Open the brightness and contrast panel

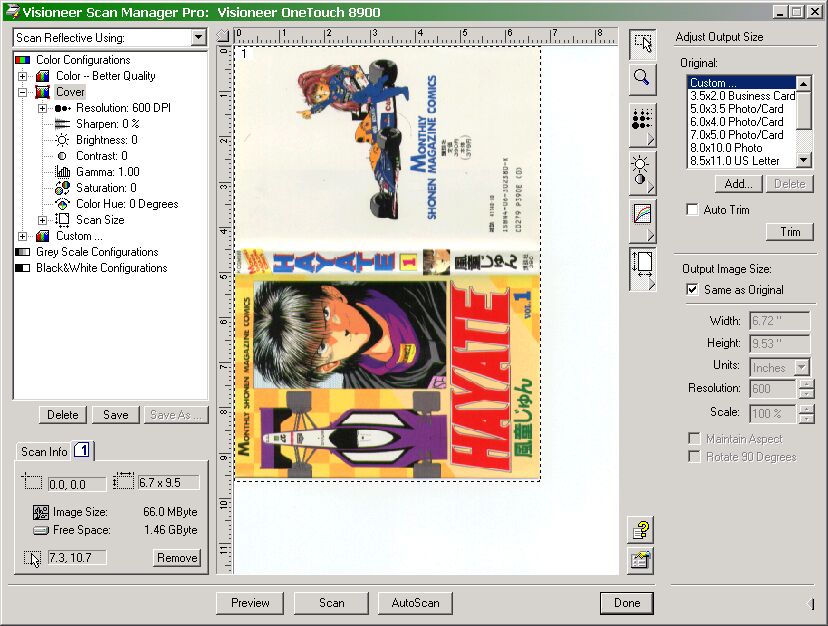click(x=642, y=173)
